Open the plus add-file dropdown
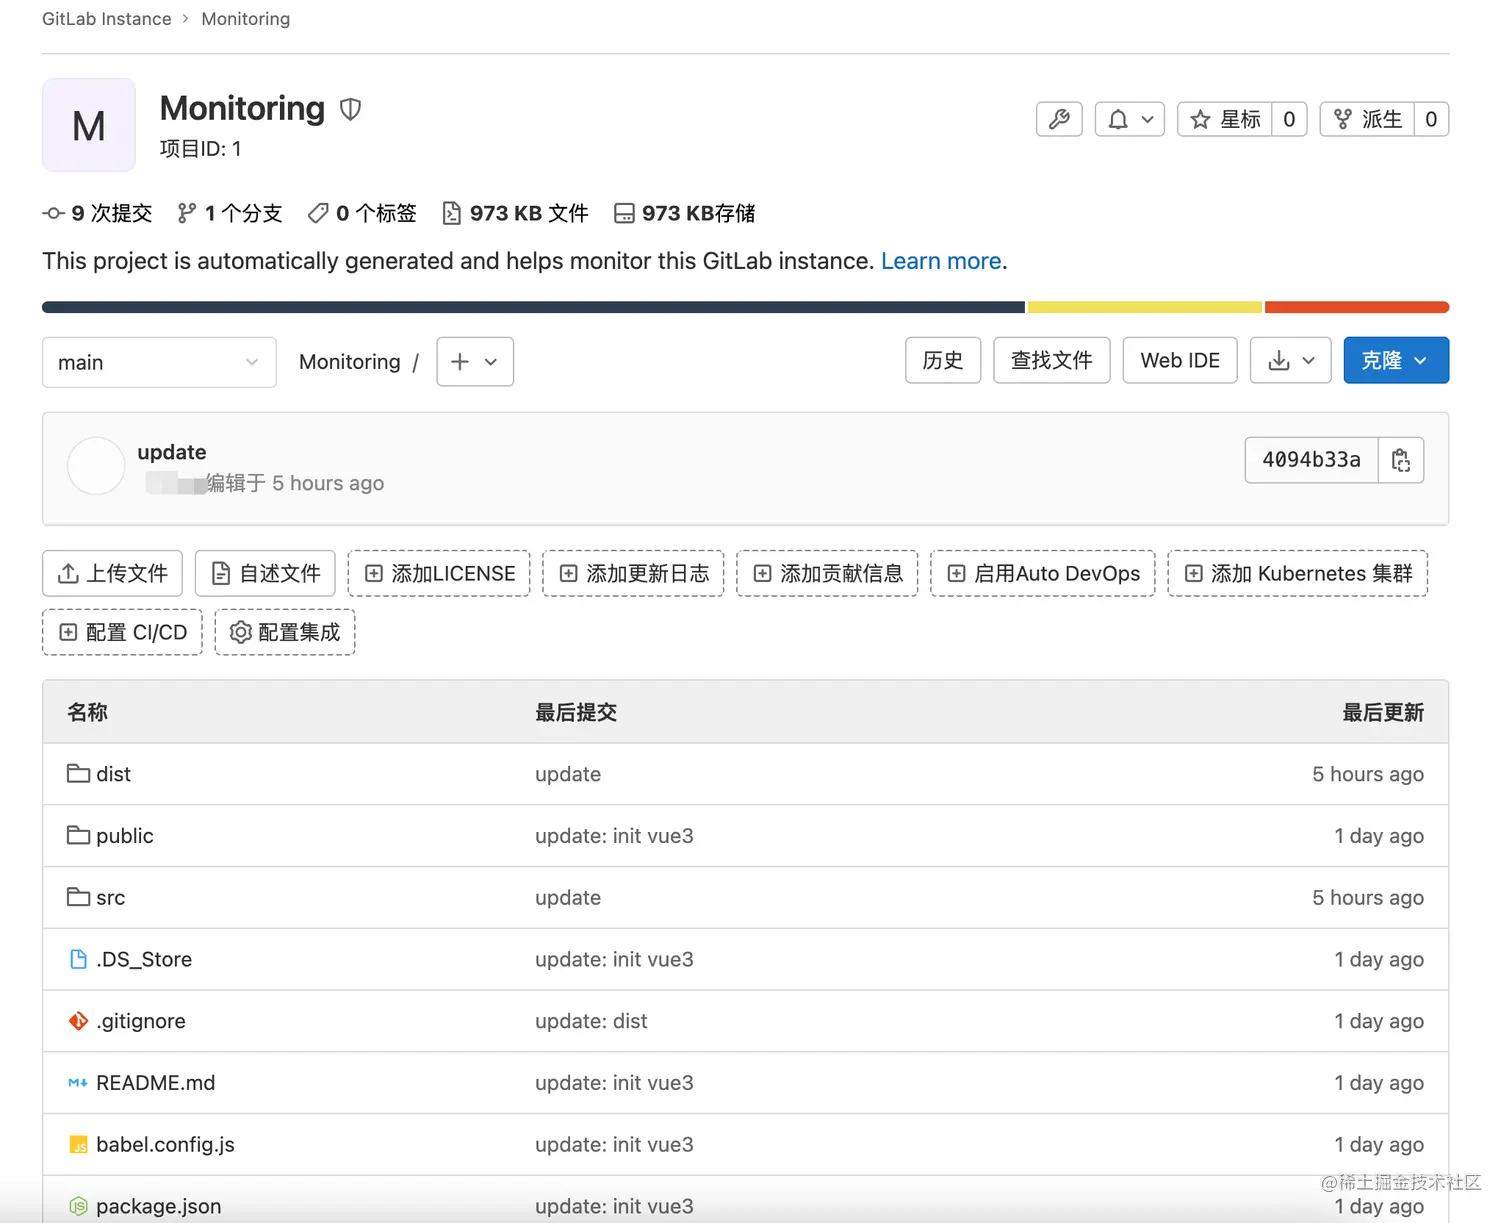This screenshot has height=1223, width=1512. [475, 362]
